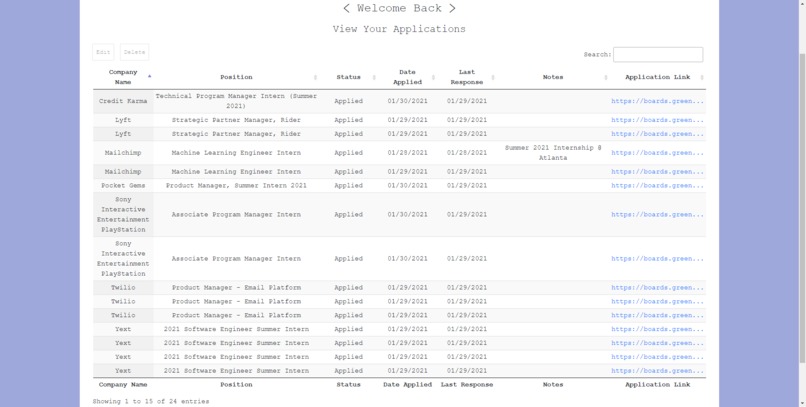Viewport: 806px width, 407px height.
Task: Click the Notes column sort arrows
Action: click(606, 77)
